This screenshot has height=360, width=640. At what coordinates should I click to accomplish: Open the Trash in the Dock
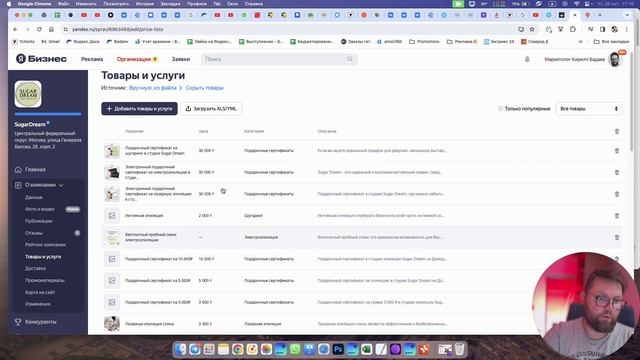[x=459, y=349]
